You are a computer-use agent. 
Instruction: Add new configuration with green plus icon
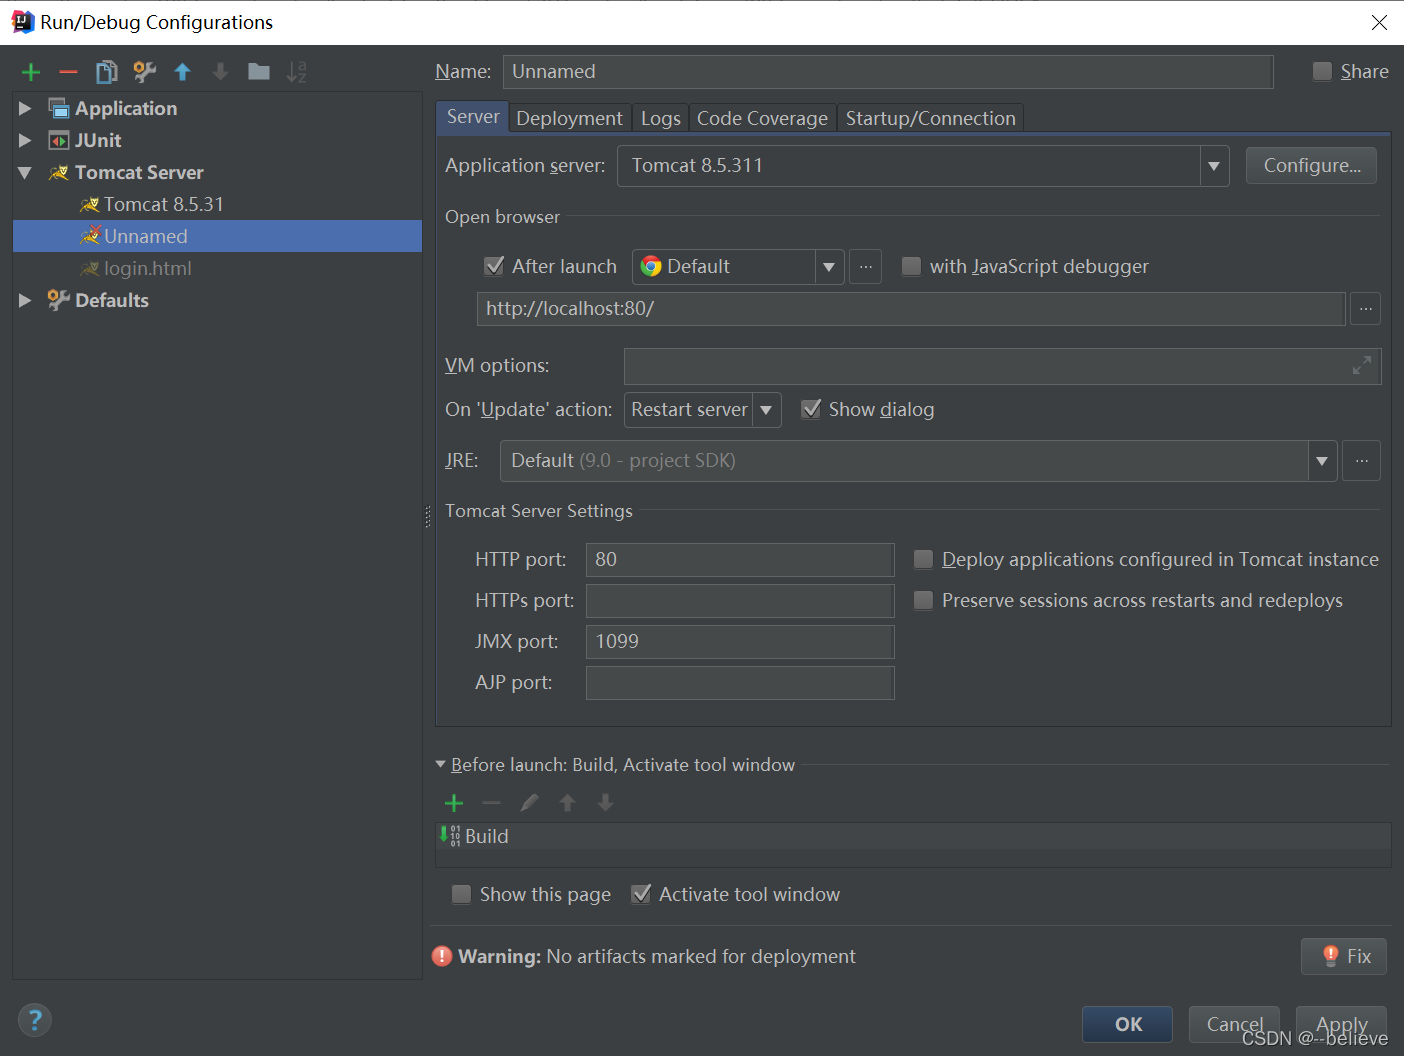tap(31, 72)
